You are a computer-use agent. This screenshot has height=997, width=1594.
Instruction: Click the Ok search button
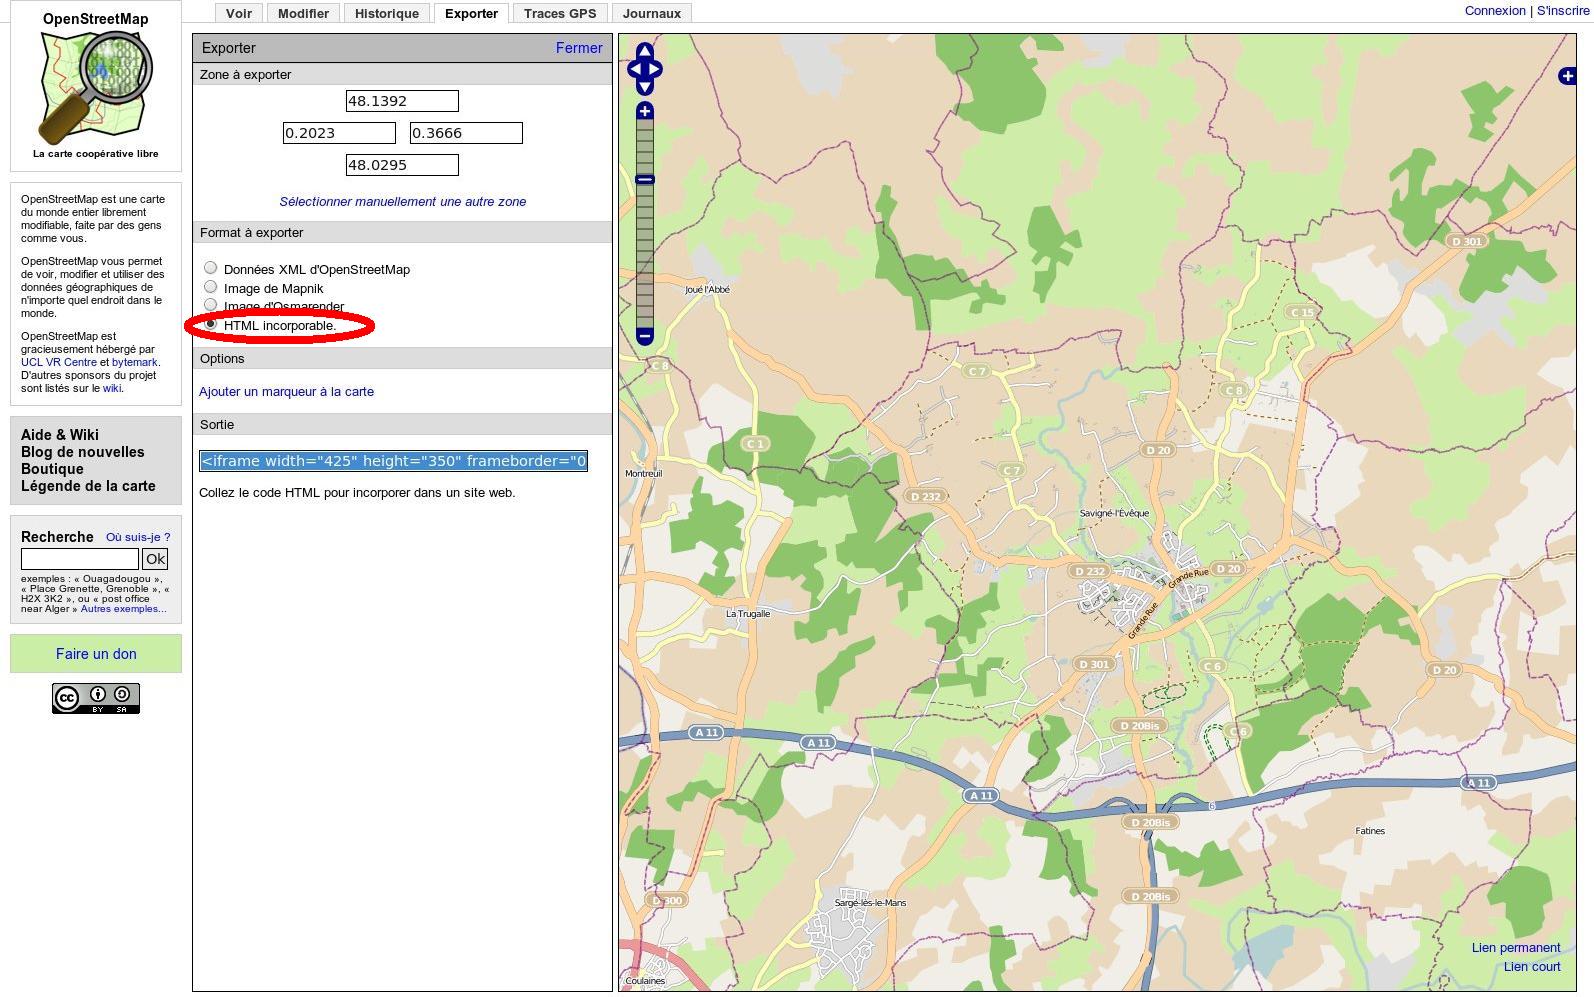pyautogui.click(x=155, y=559)
